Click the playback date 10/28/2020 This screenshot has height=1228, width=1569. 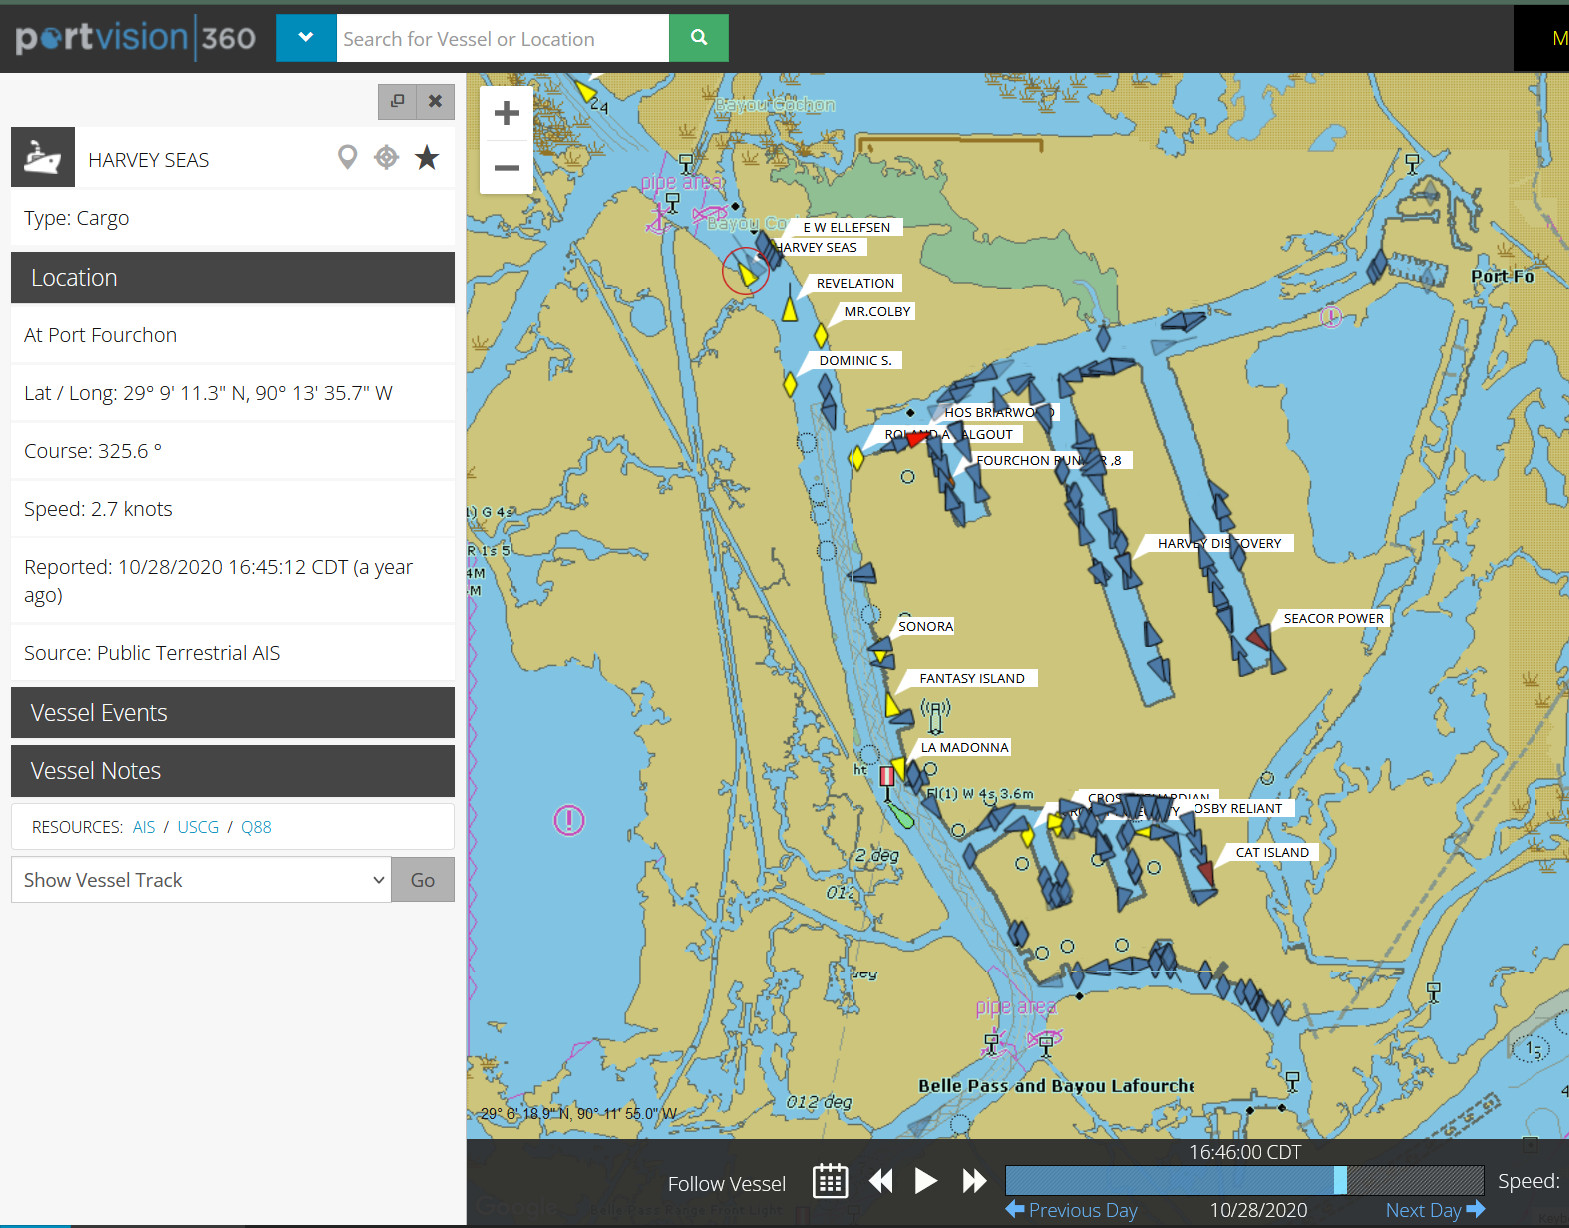[x=1258, y=1210]
